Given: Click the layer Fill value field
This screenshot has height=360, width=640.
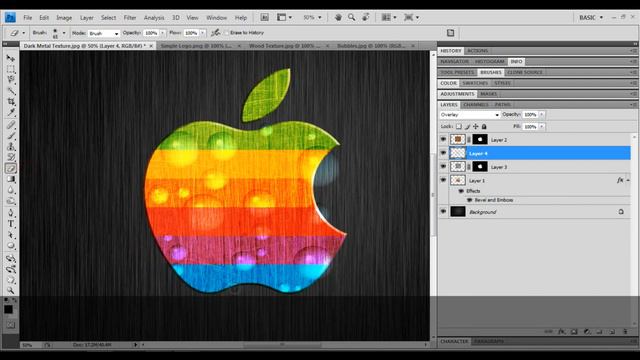Looking at the screenshot, I should point(530,127).
